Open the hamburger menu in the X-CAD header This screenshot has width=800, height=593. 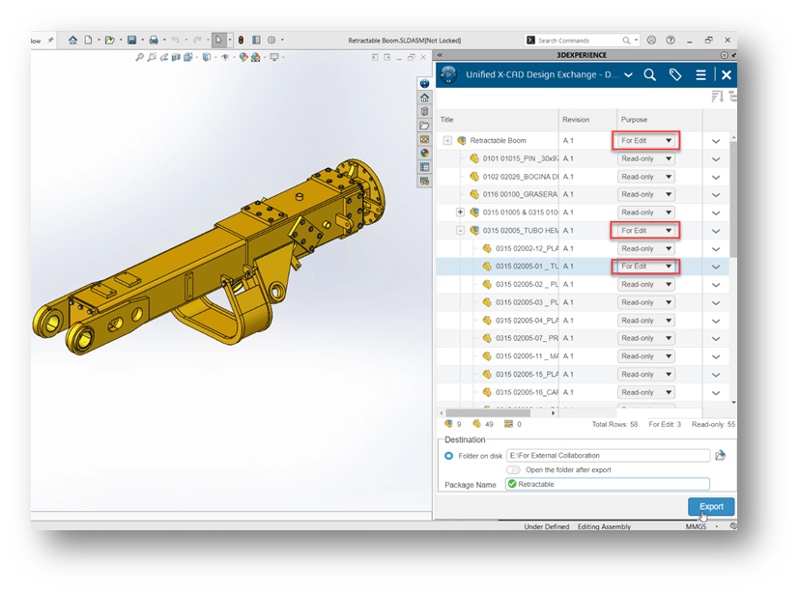click(x=701, y=75)
